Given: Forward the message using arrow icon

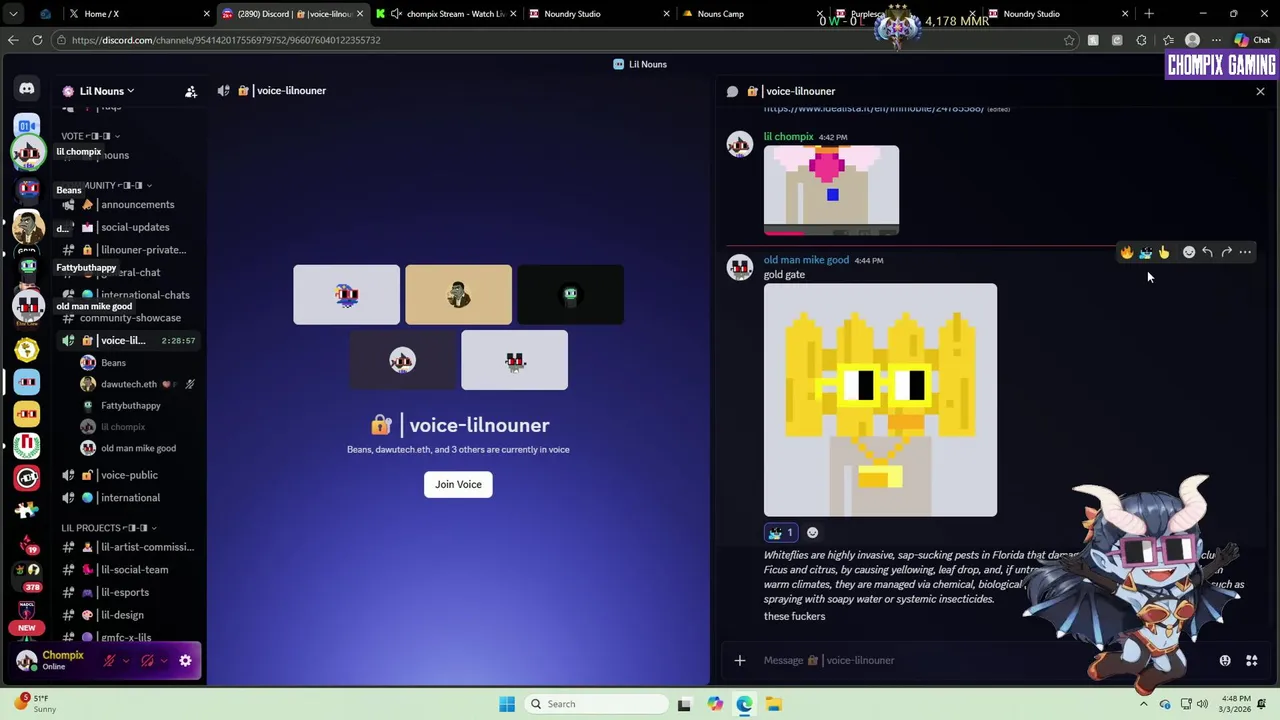Looking at the screenshot, I should click(x=1227, y=253).
